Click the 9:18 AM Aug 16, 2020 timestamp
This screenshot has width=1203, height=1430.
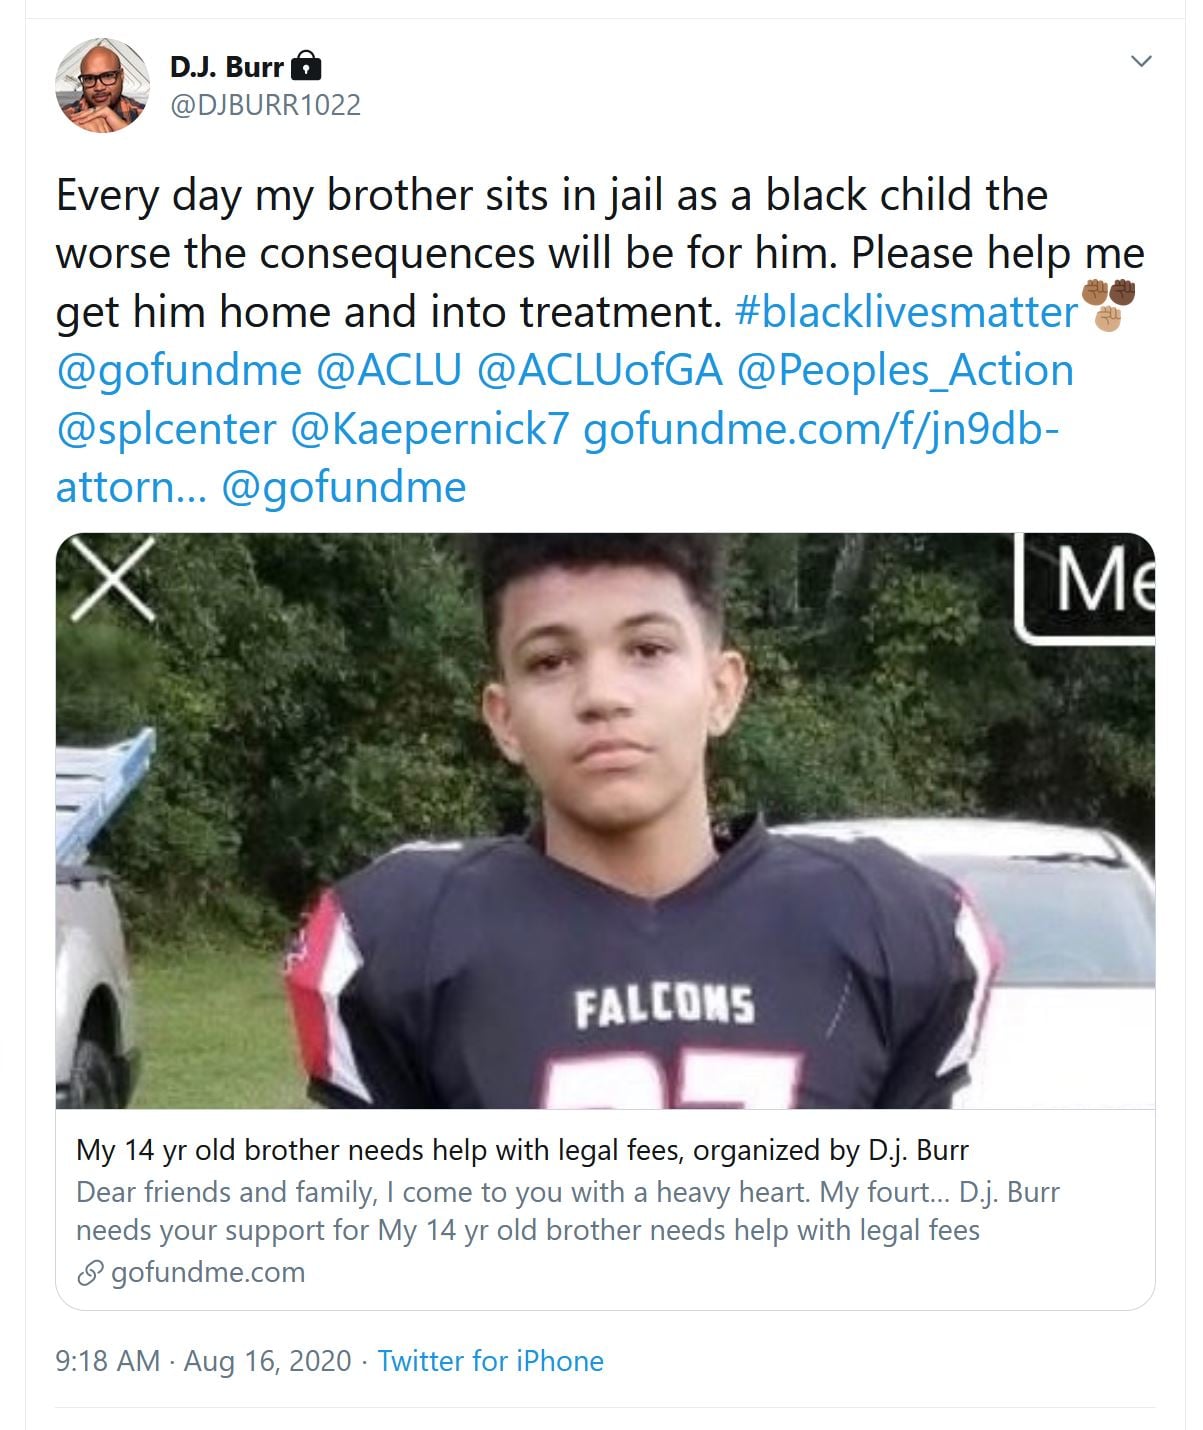point(203,1361)
